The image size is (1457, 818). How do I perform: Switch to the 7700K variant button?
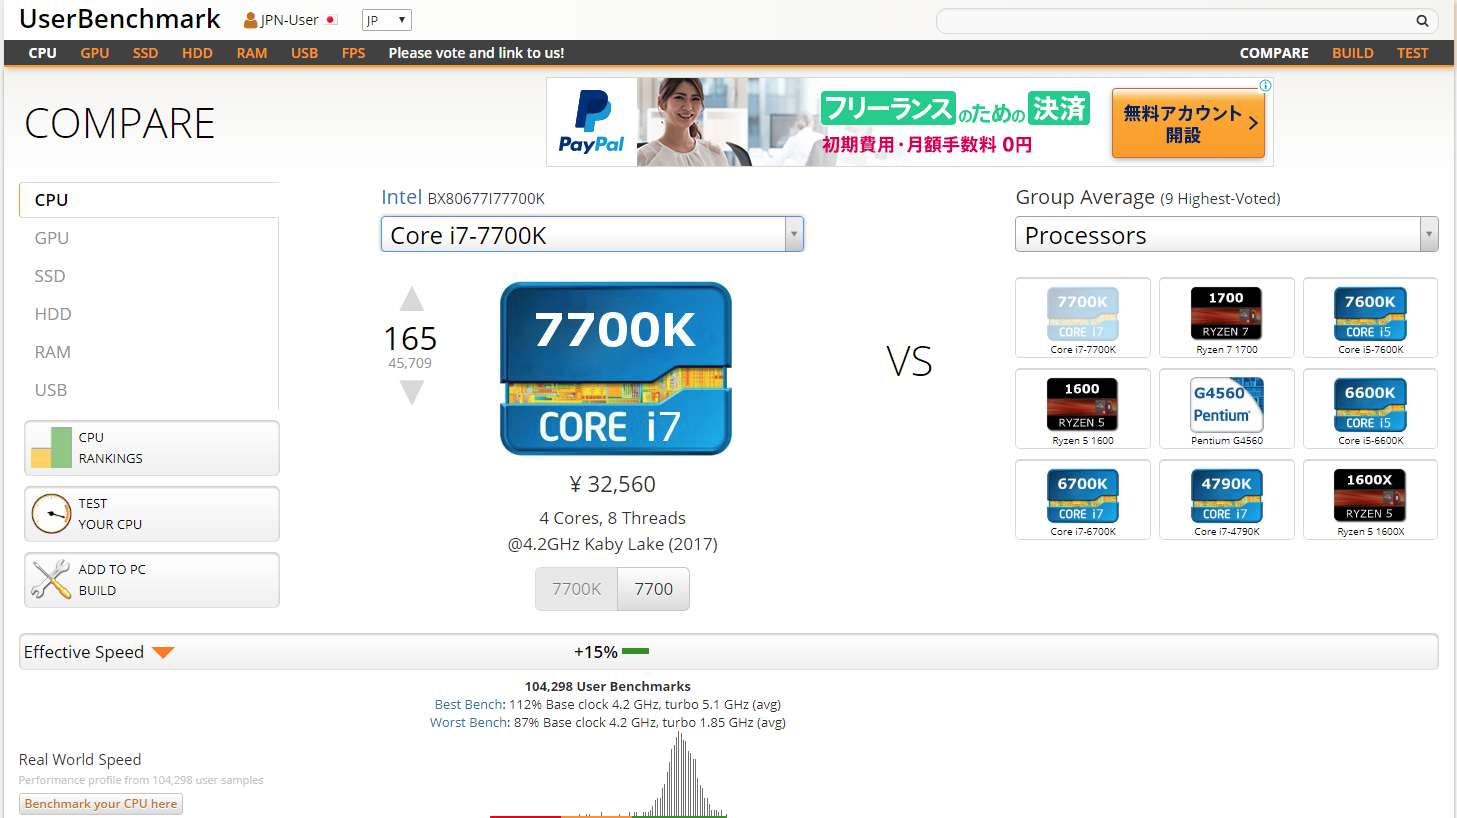(577, 589)
